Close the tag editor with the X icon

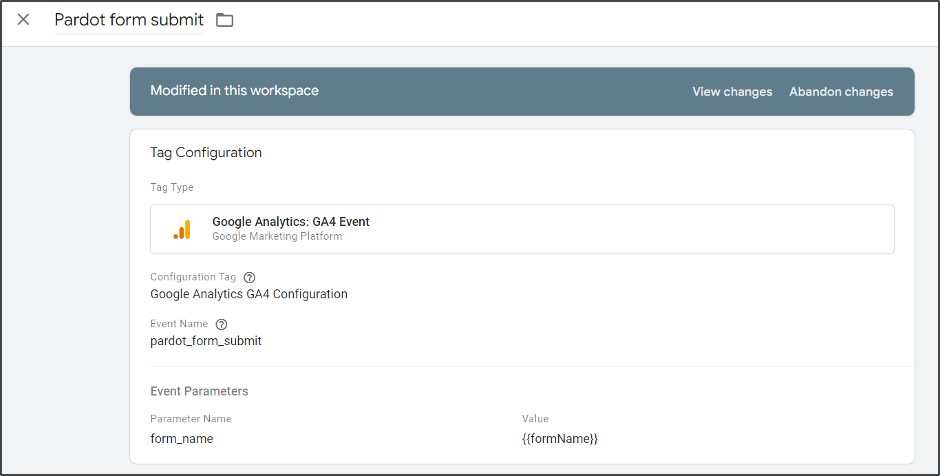coord(23,20)
